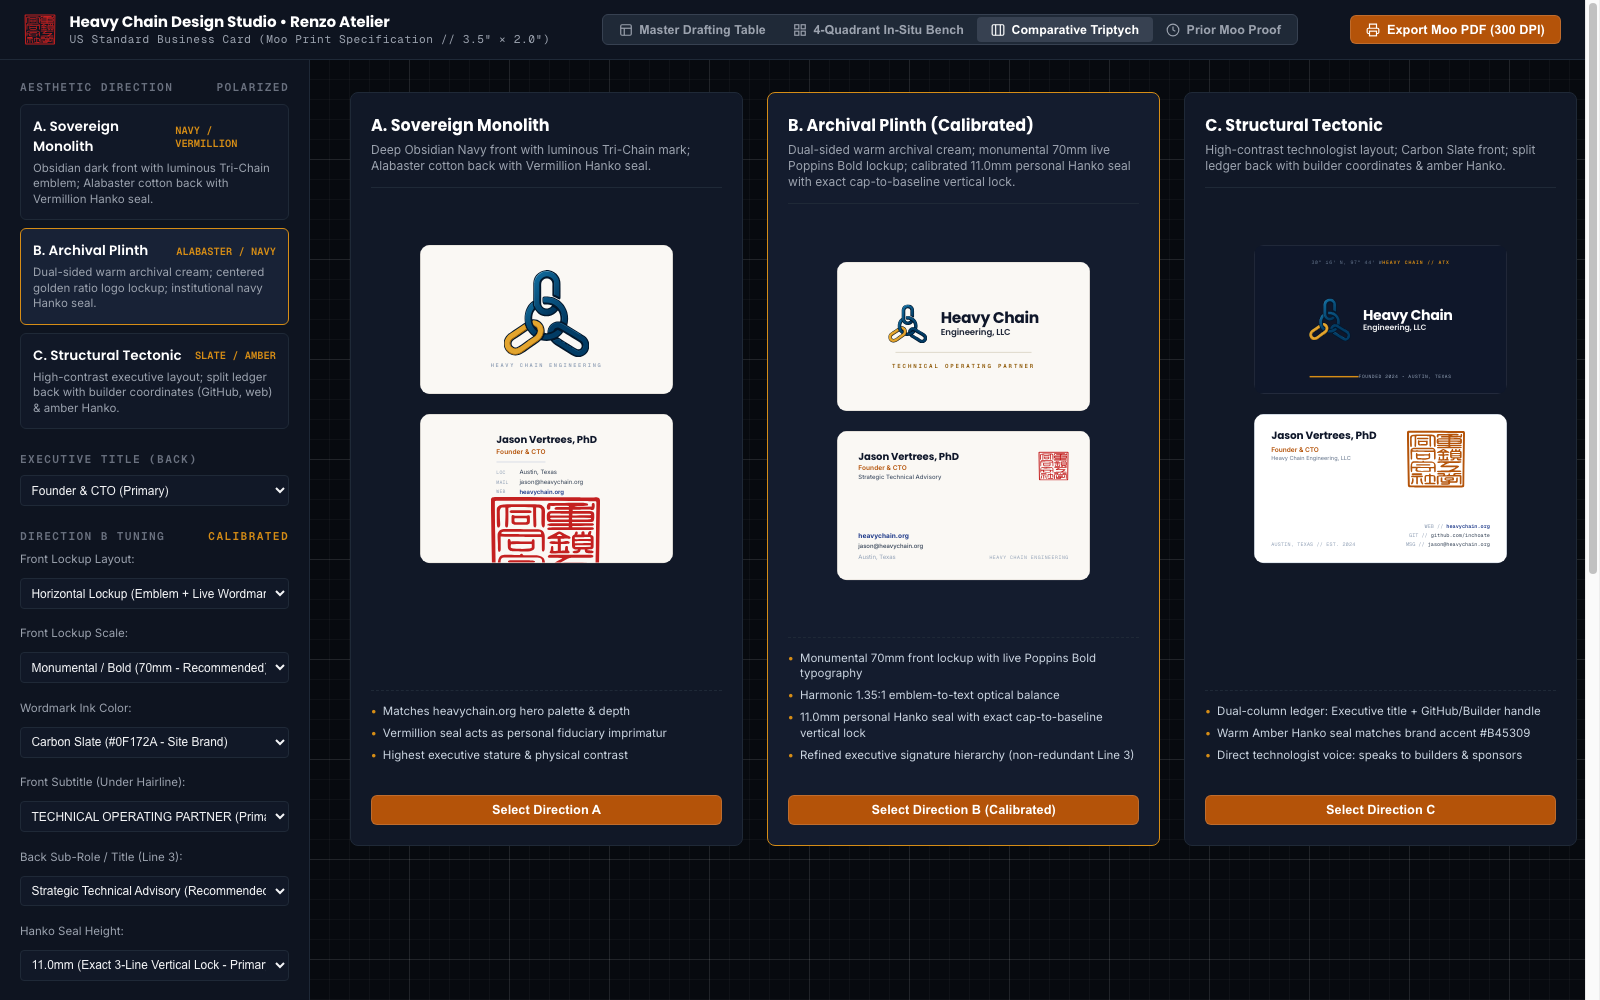Choose B. Archival Plinth direction in sidebar
This screenshot has width=1600, height=1000.
coord(154,277)
